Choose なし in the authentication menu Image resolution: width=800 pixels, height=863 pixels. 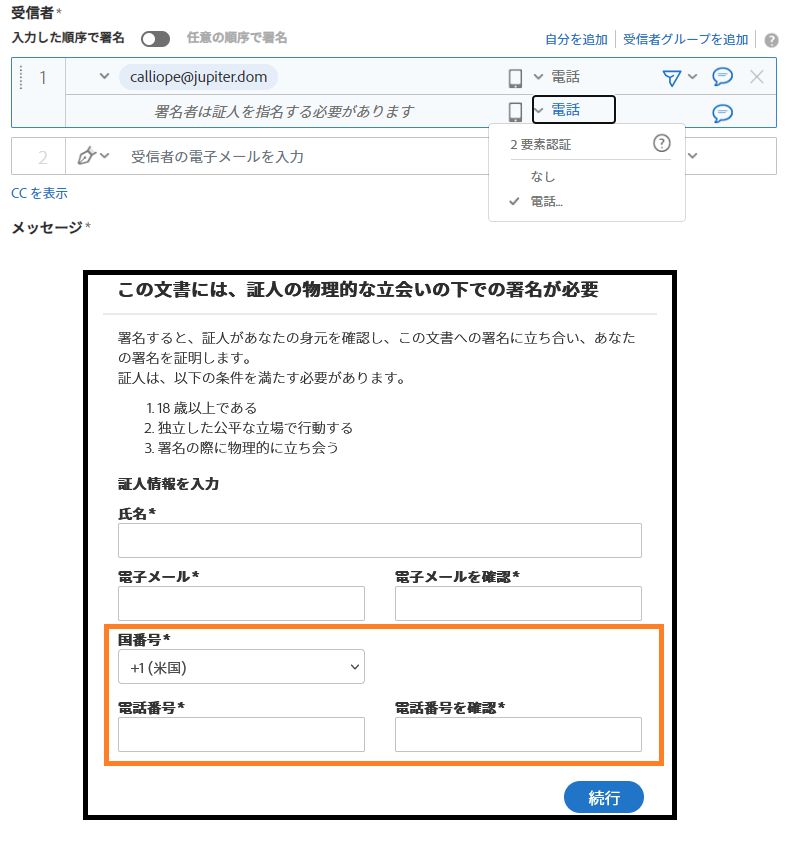coord(543,177)
